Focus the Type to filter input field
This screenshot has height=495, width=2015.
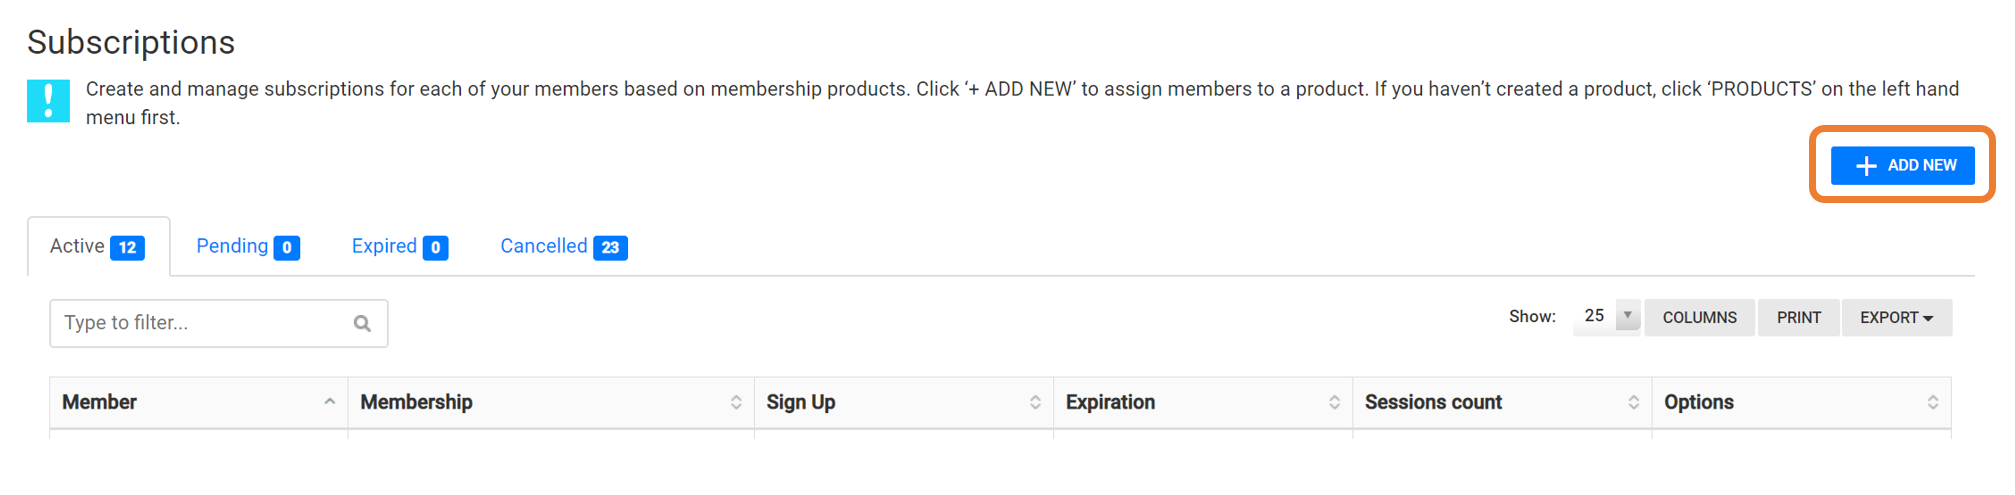tap(218, 323)
